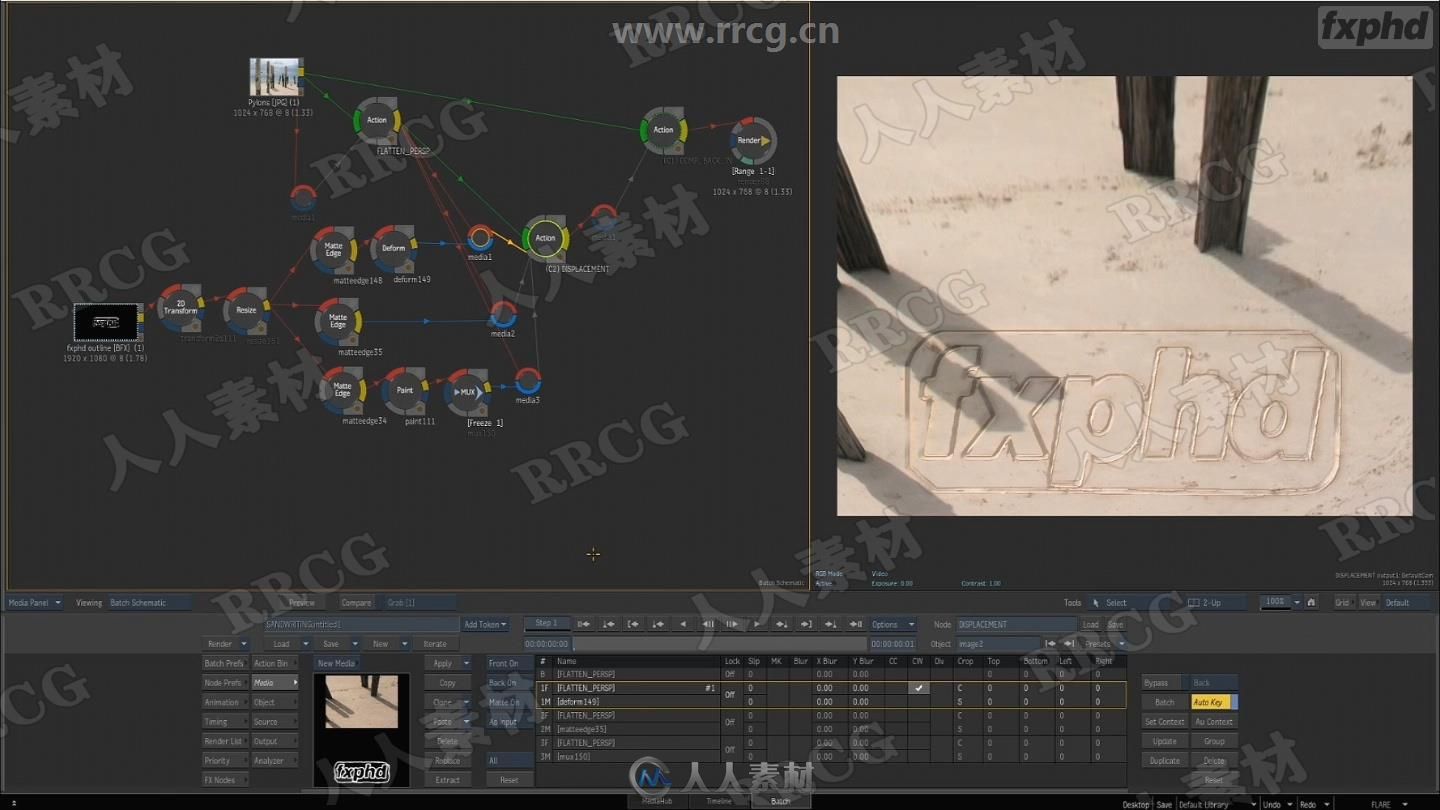1440x810 pixels.
Task: Click the Play backward button
Action: (684, 624)
